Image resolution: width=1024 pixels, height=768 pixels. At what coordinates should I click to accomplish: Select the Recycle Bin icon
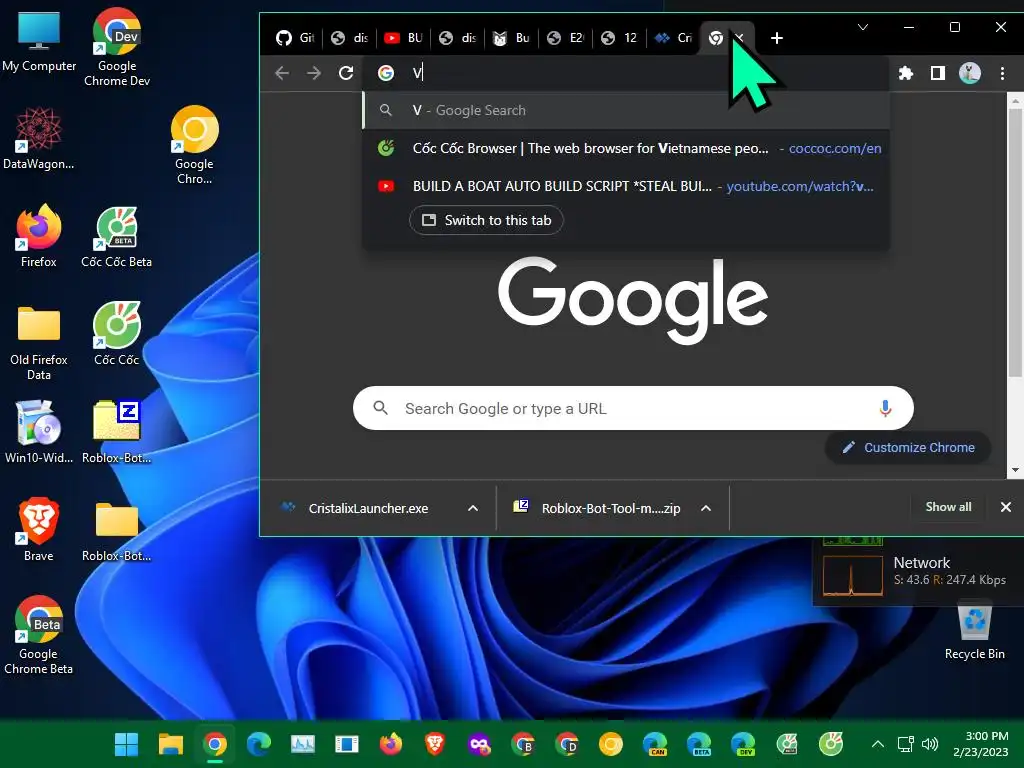coord(974,632)
